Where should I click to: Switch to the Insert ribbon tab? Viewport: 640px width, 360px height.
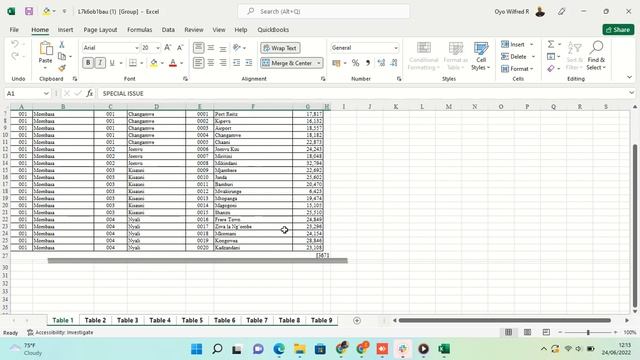65,30
